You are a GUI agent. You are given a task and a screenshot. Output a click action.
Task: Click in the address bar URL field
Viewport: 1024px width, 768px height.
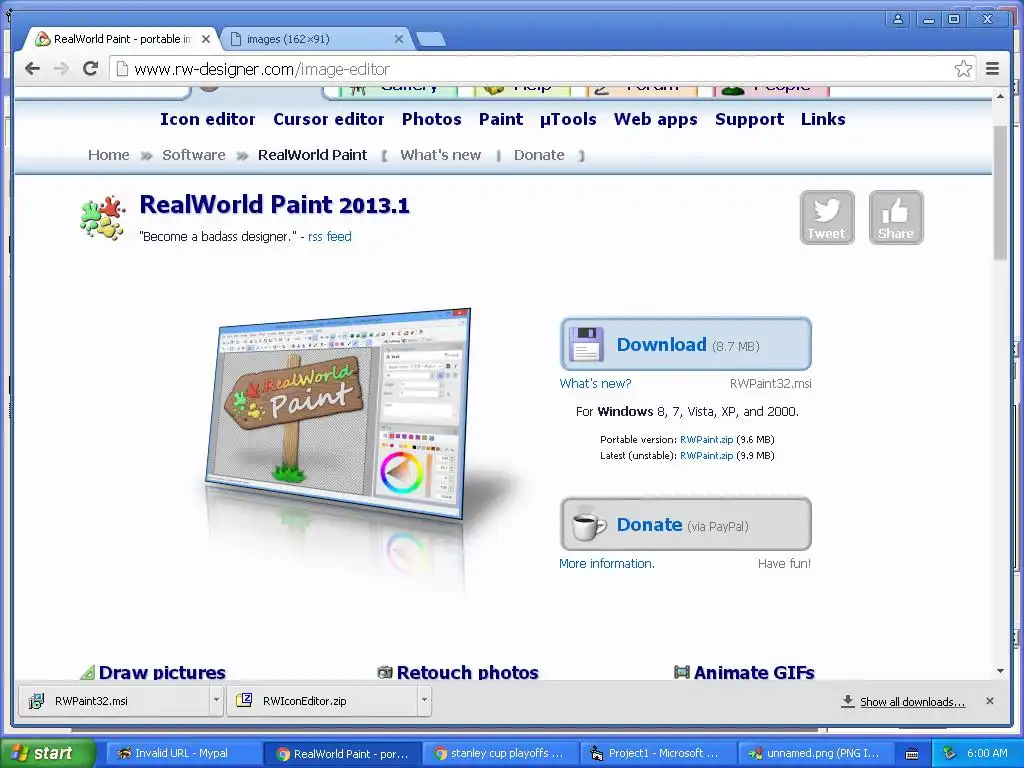pos(542,69)
